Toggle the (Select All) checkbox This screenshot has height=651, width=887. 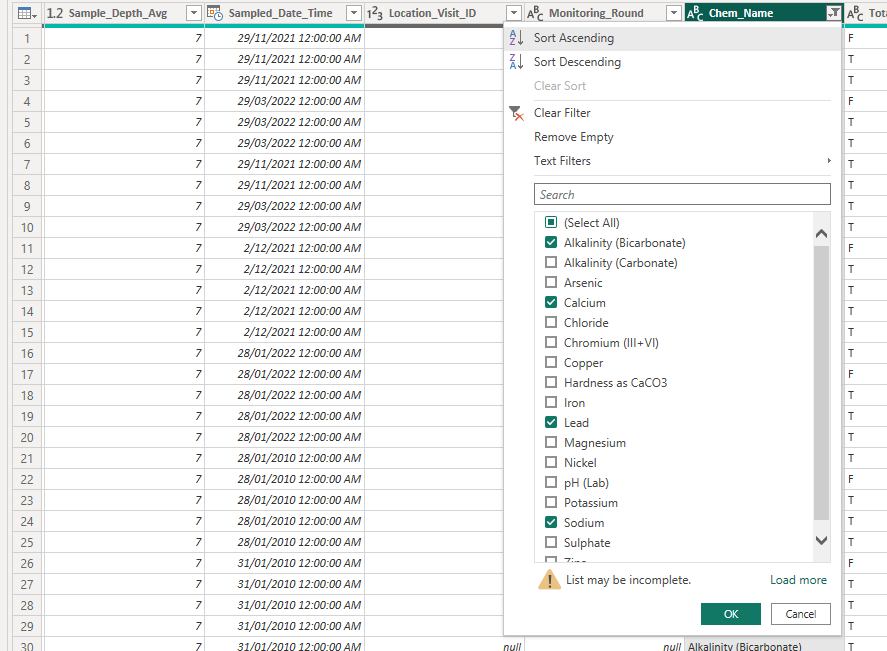click(551, 223)
